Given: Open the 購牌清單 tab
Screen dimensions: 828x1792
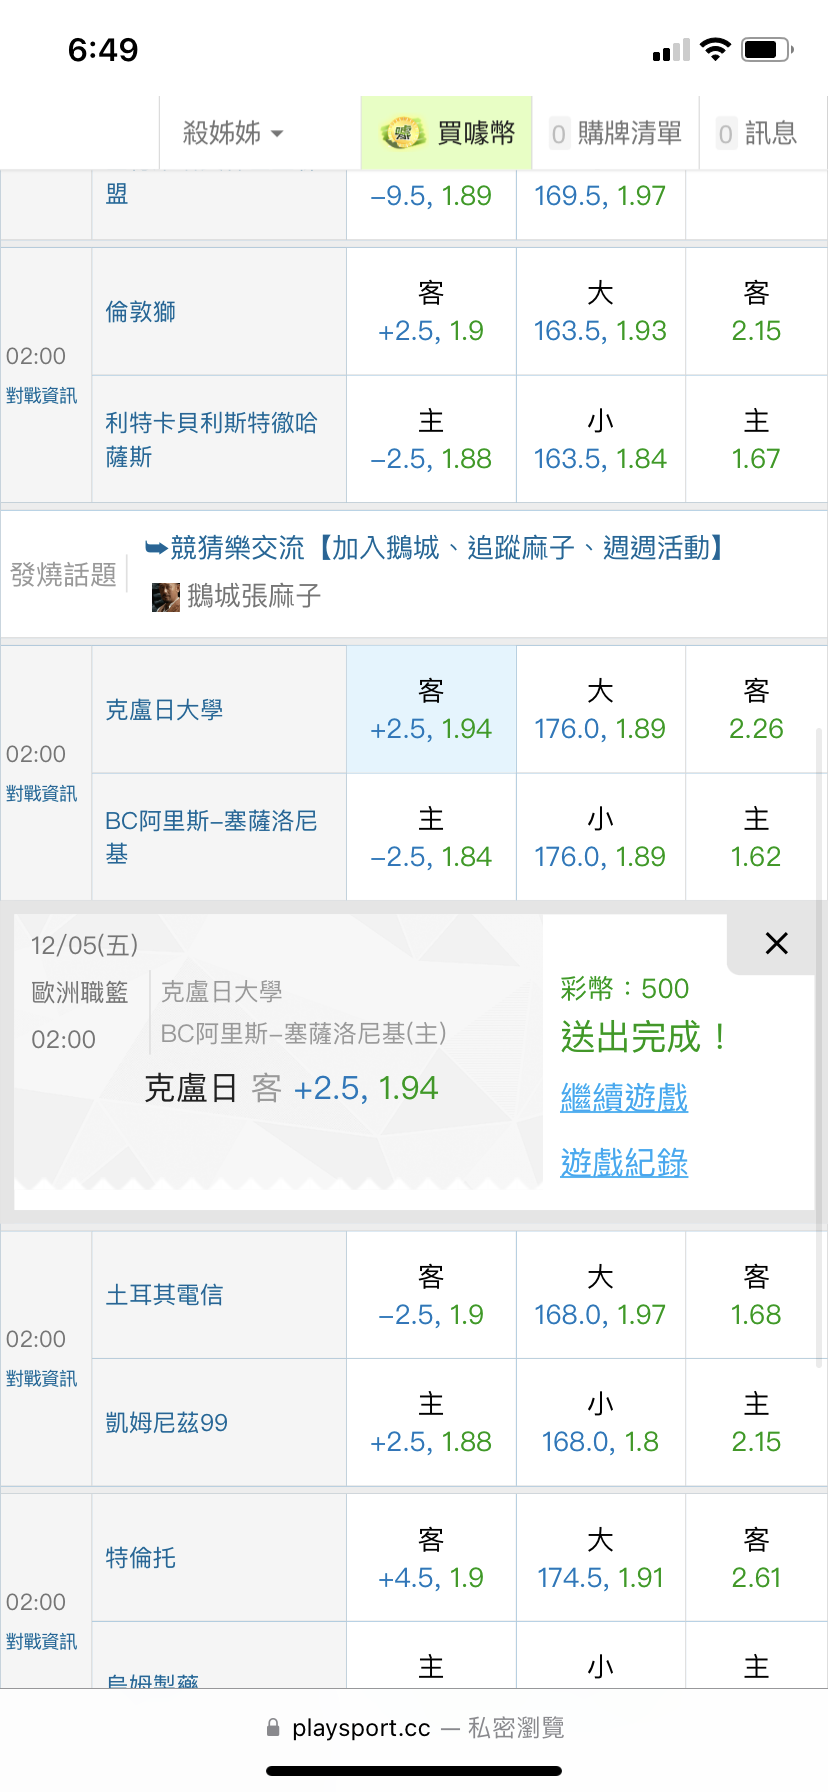Looking at the screenshot, I should pos(616,133).
